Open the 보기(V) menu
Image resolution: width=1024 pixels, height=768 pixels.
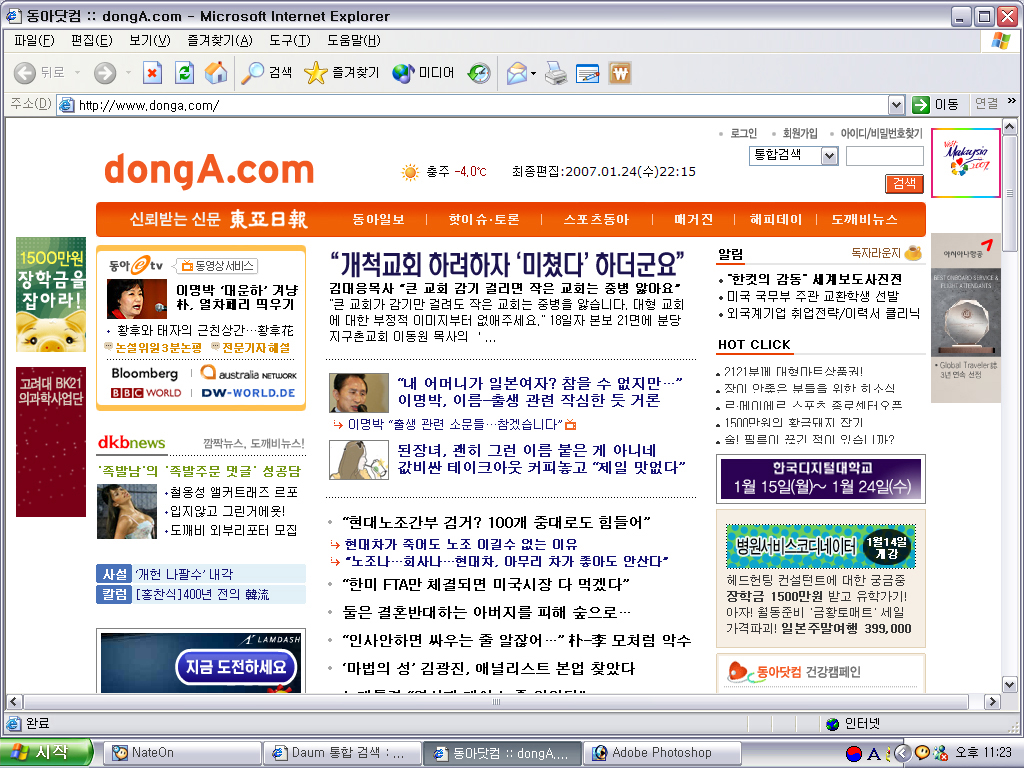pyautogui.click(x=150, y=40)
